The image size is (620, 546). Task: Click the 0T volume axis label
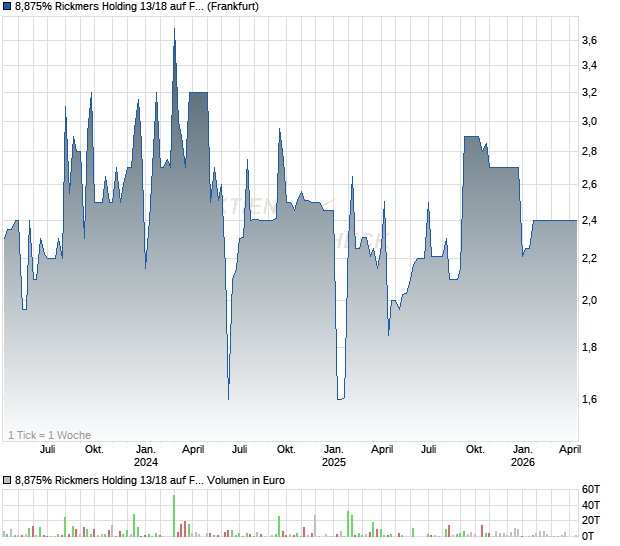[588, 536]
